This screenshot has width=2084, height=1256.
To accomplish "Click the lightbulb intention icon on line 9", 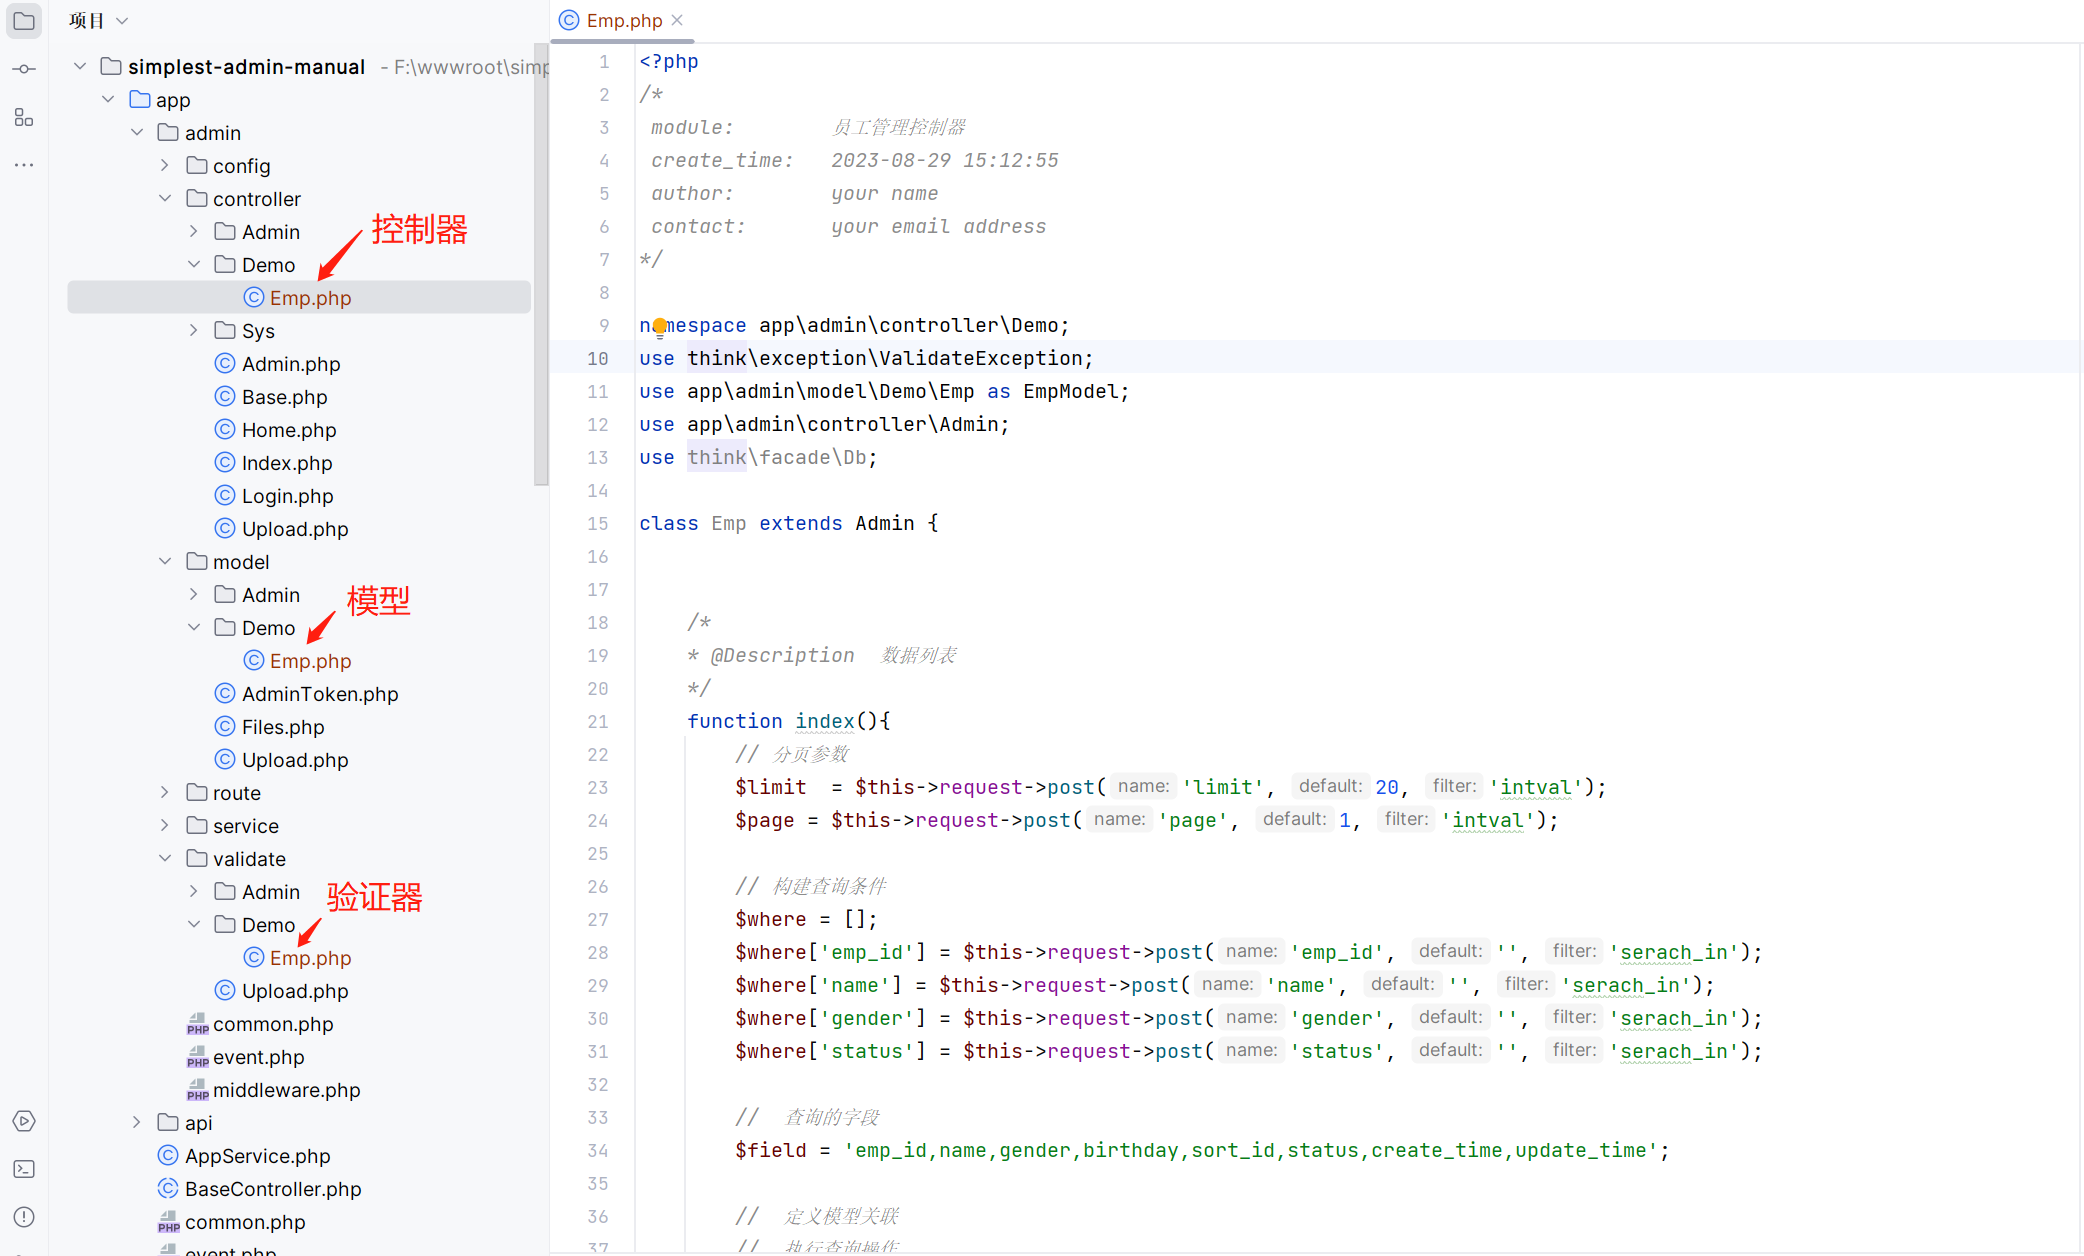I will click(660, 325).
